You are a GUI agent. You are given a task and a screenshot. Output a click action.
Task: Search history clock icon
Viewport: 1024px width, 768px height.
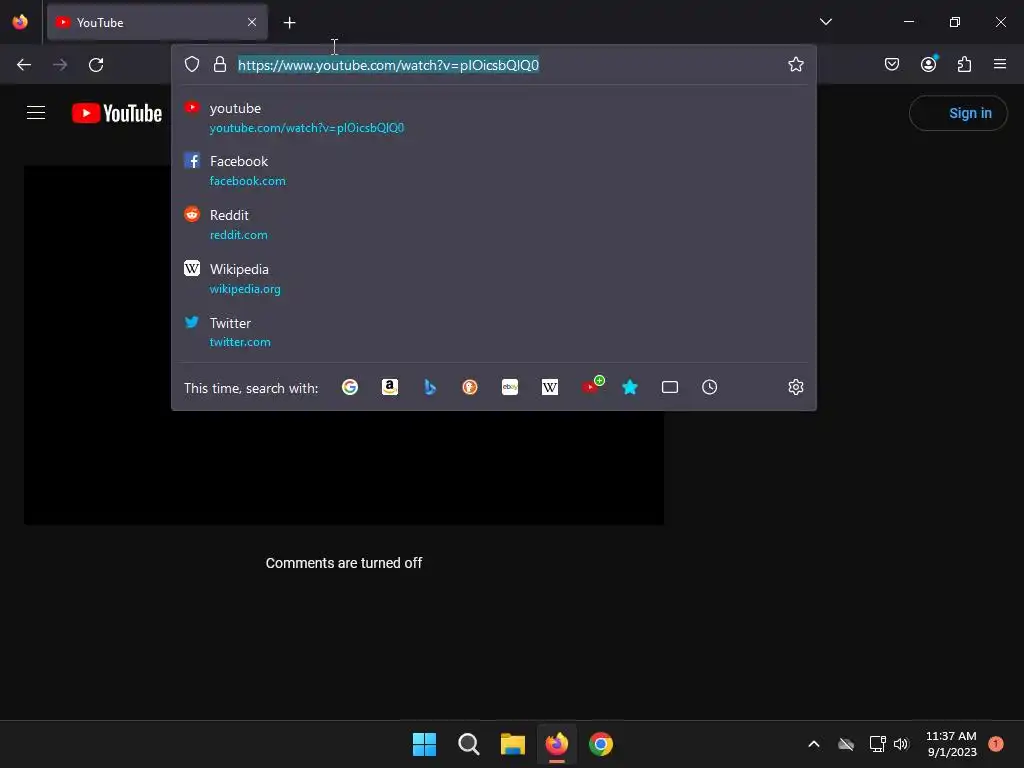coord(709,387)
